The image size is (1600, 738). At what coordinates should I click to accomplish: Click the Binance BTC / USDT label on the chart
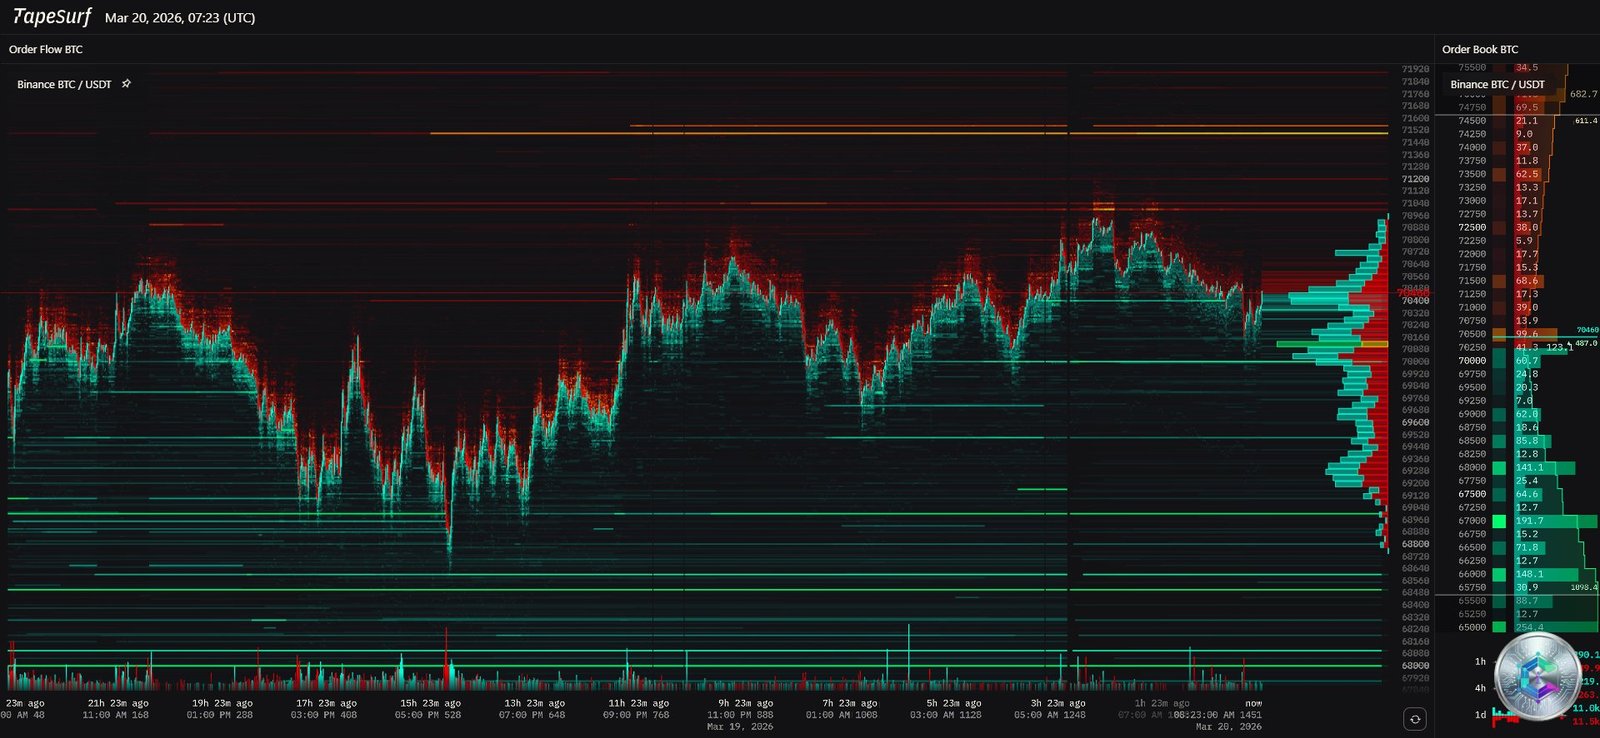click(64, 84)
